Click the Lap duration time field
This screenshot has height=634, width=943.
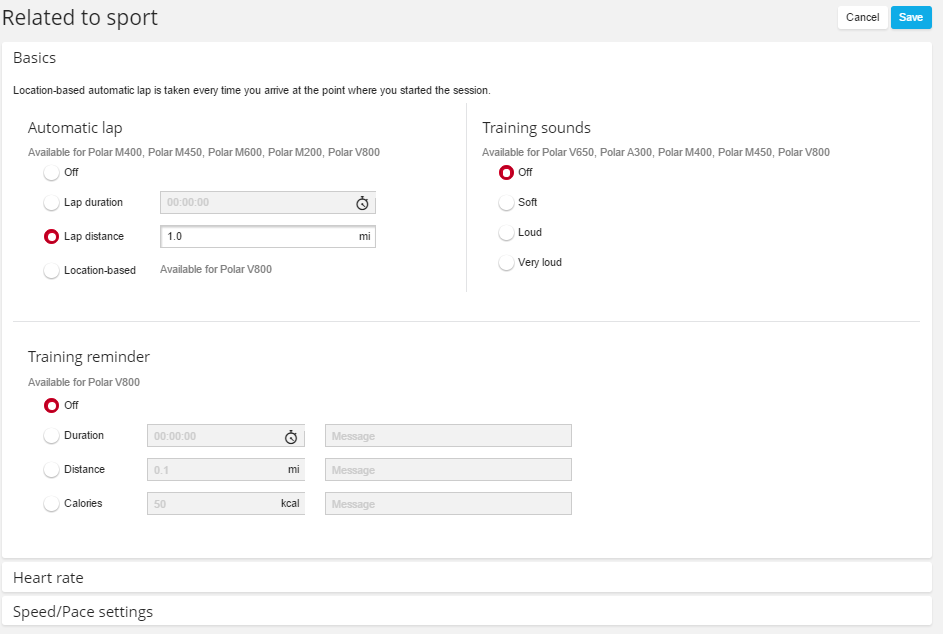pyautogui.click(x=255, y=203)
